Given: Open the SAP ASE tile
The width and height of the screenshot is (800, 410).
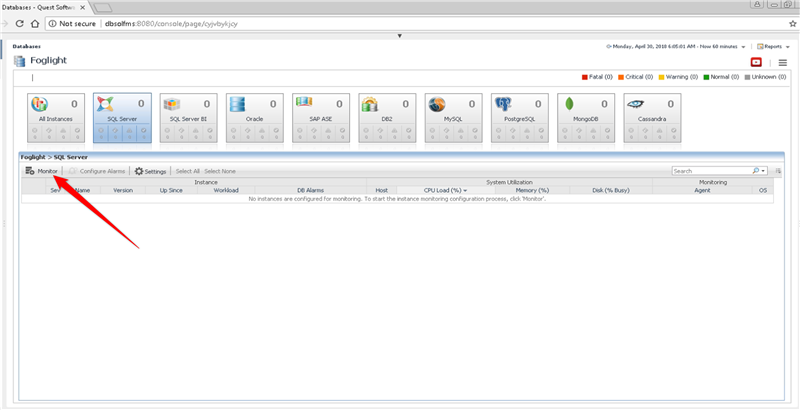Looking at the screenshot, I should point(321,118).
